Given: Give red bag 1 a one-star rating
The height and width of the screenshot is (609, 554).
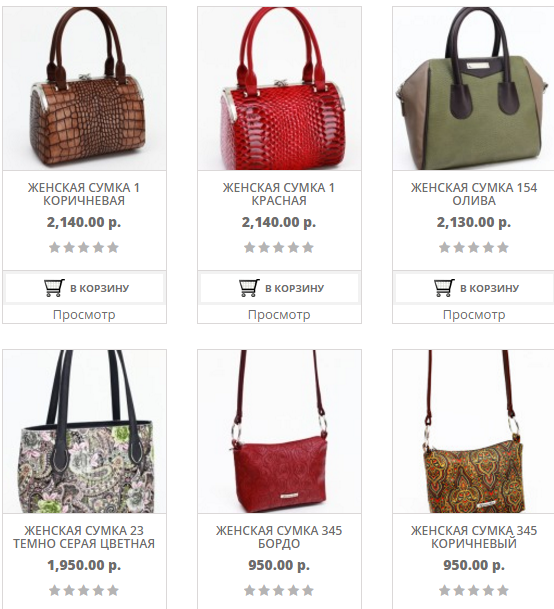Looking at the screenshot, I should (249, 247).
